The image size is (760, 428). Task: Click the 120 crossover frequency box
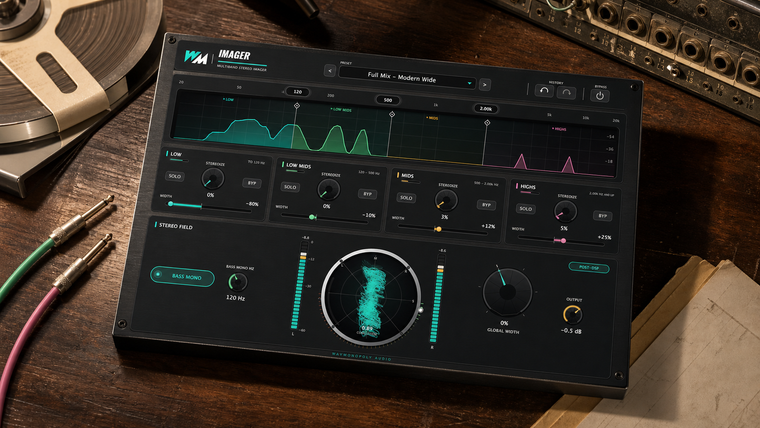point(298,92)
